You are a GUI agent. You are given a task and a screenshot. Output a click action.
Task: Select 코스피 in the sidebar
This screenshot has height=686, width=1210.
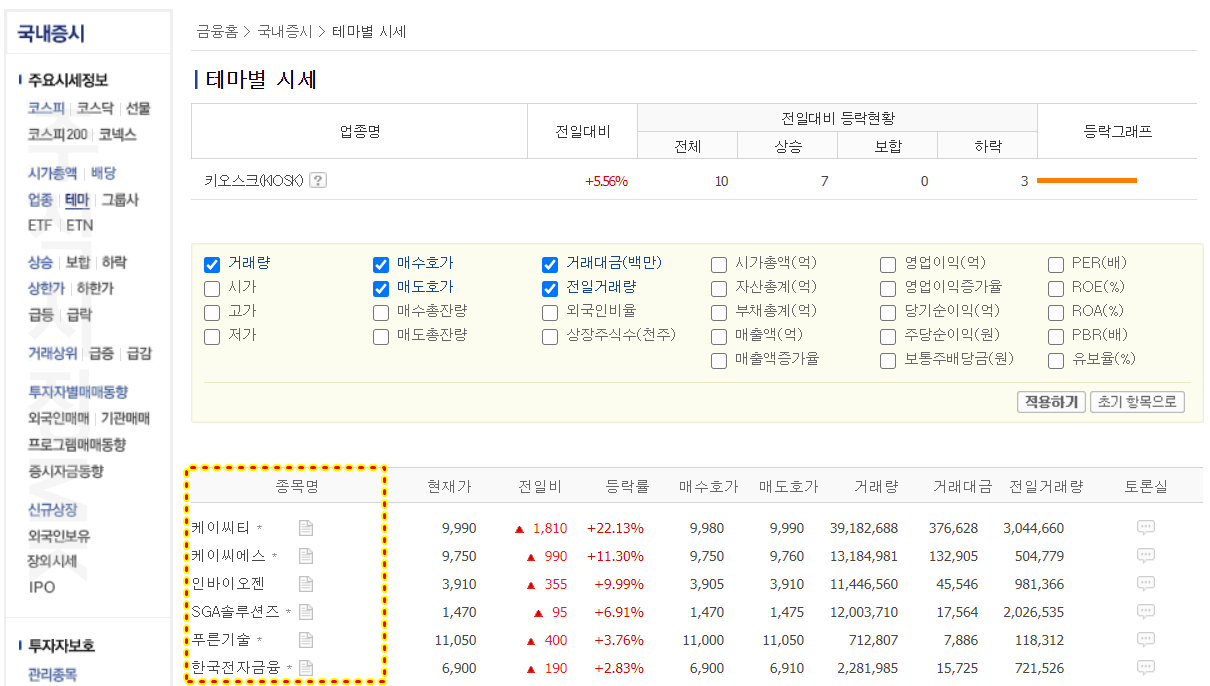(x=46, y=108)
